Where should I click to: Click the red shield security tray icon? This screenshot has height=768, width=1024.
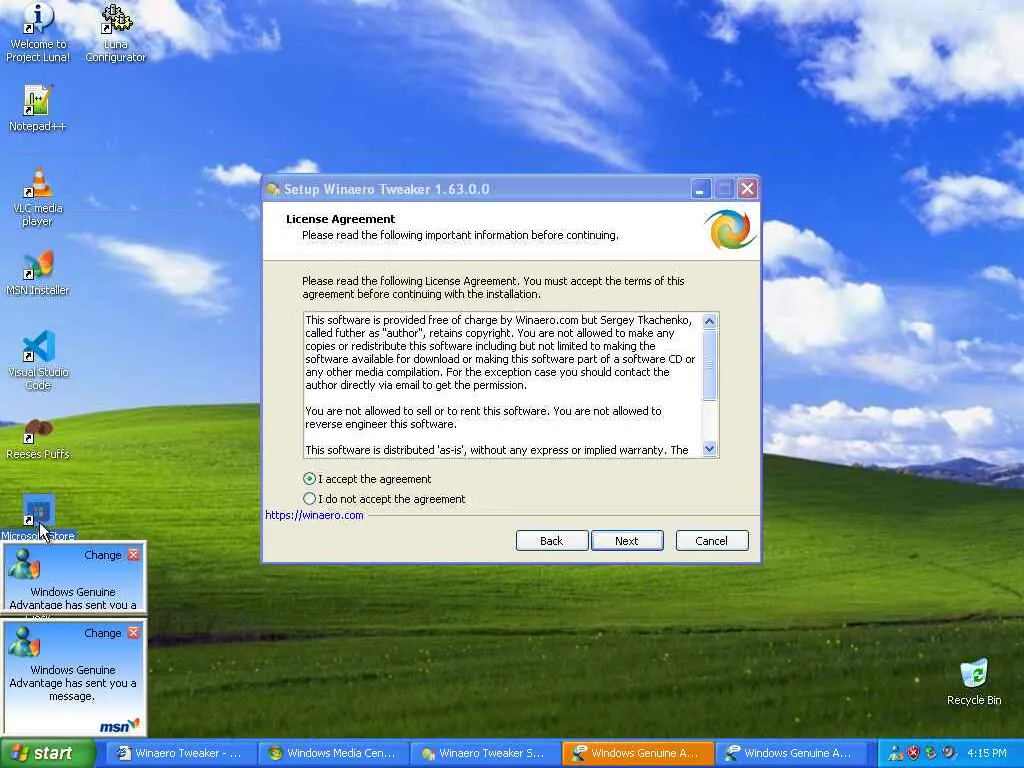pyautogui.click(x=913, y=753)
